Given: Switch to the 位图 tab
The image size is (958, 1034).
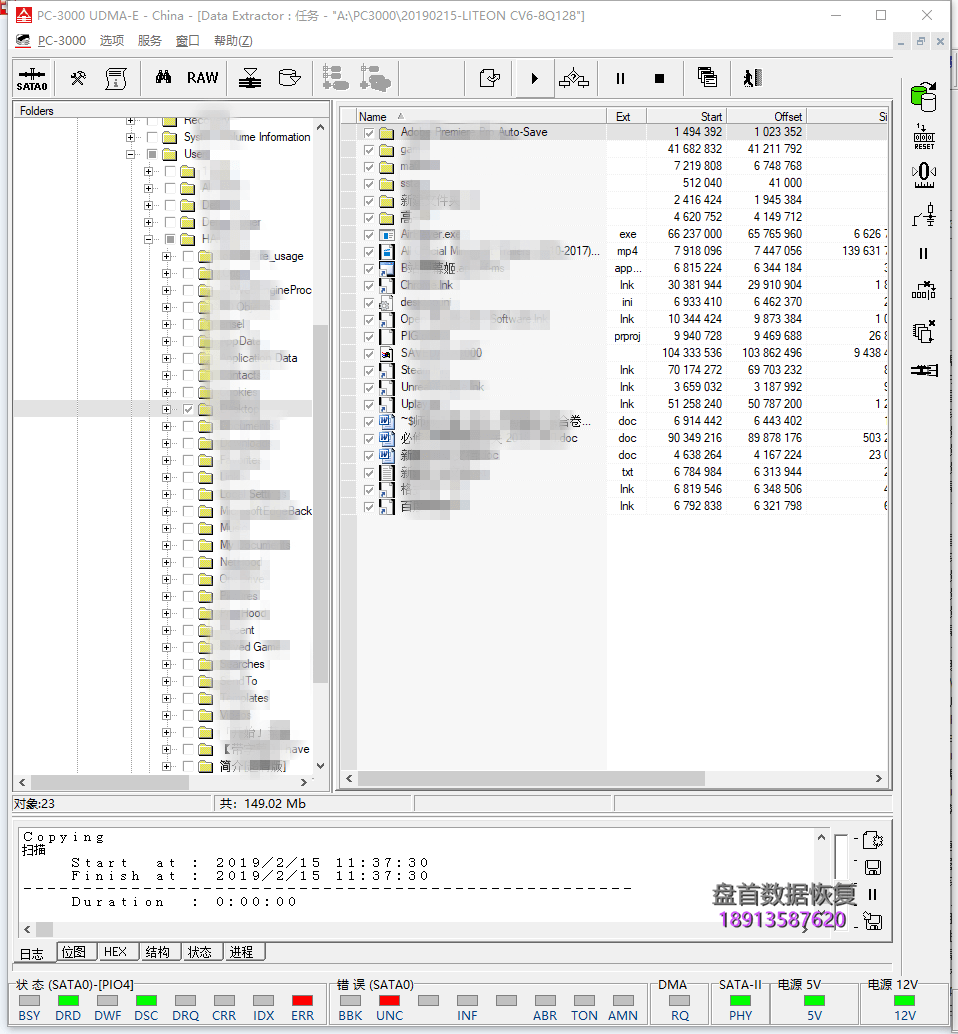Looking at the screenshot, I should (74, 952).
